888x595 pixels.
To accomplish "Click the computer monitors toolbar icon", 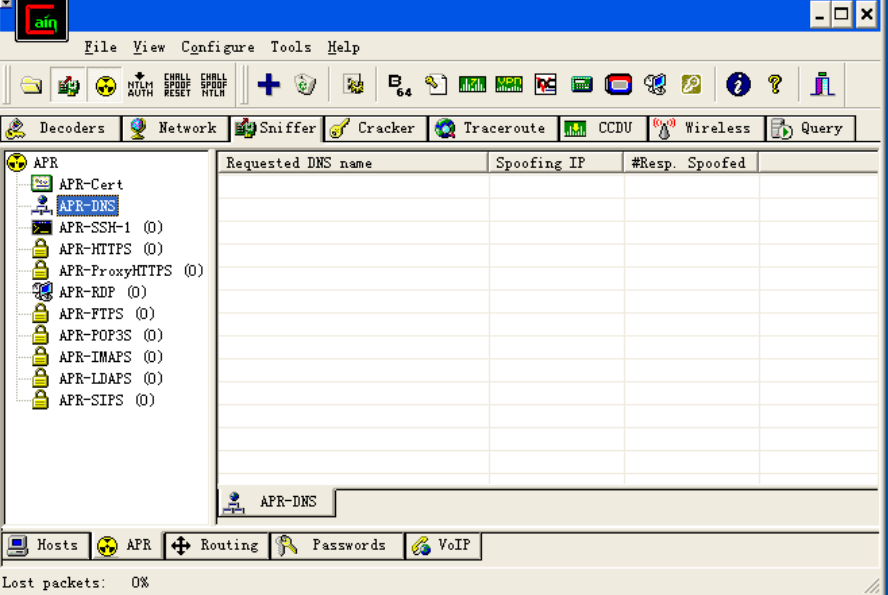I will 655,85.
